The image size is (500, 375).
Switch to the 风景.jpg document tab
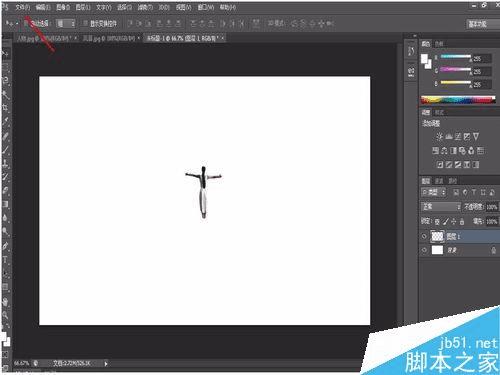(x=111, y=38)
